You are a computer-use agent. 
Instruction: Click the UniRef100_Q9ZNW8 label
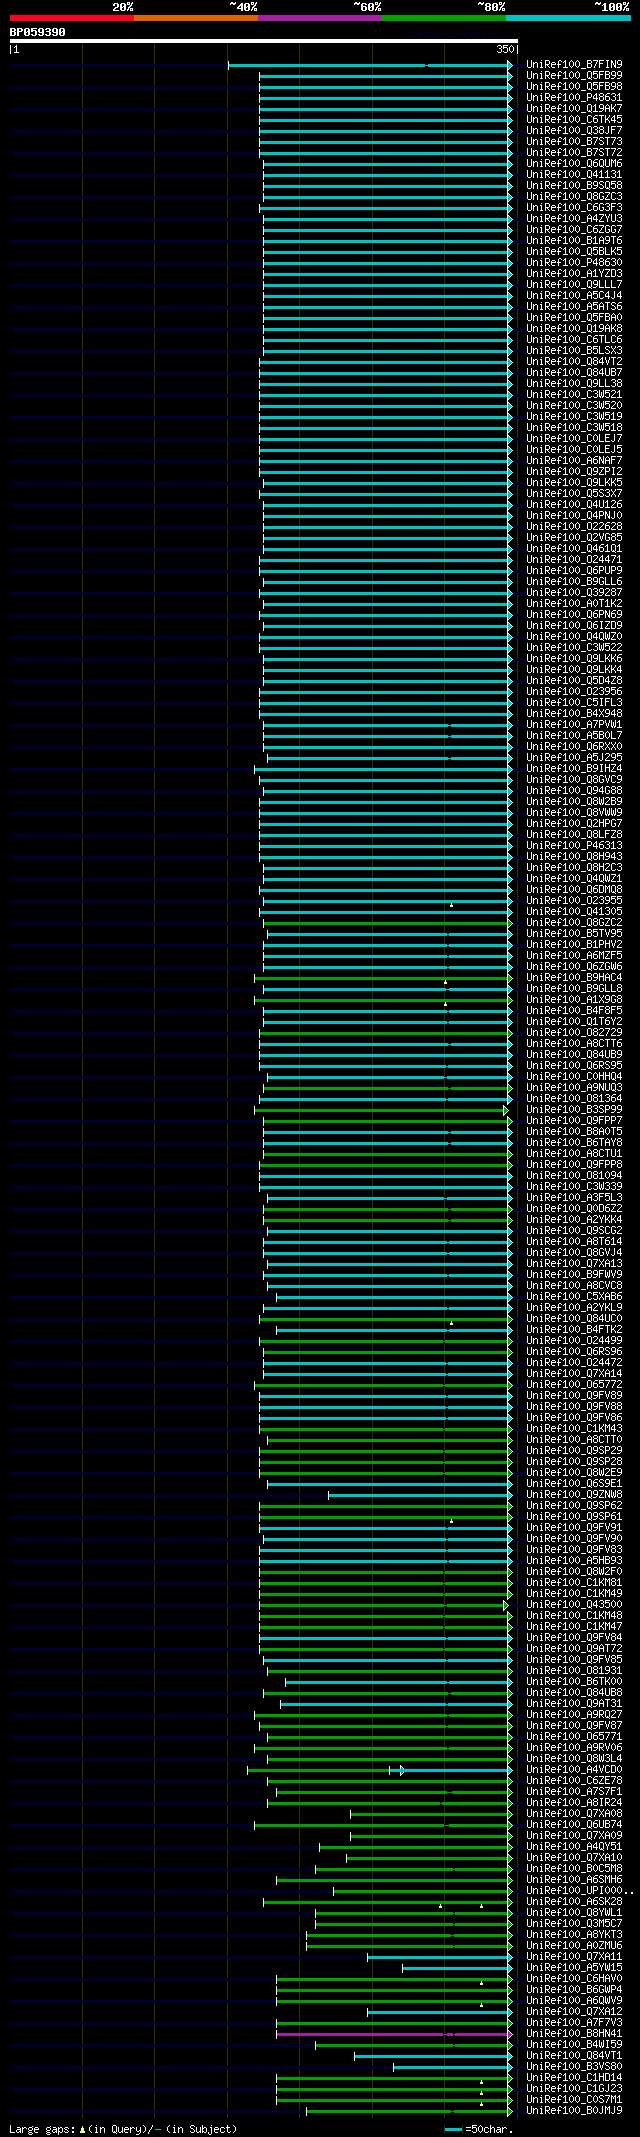coord(574,1495)
